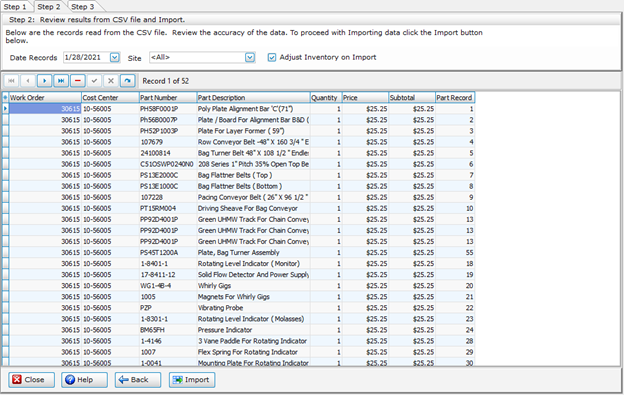Viewport: 624px width, 395px height.
Task: Select part number PS13E1000C cell
Action: [168, 186]
